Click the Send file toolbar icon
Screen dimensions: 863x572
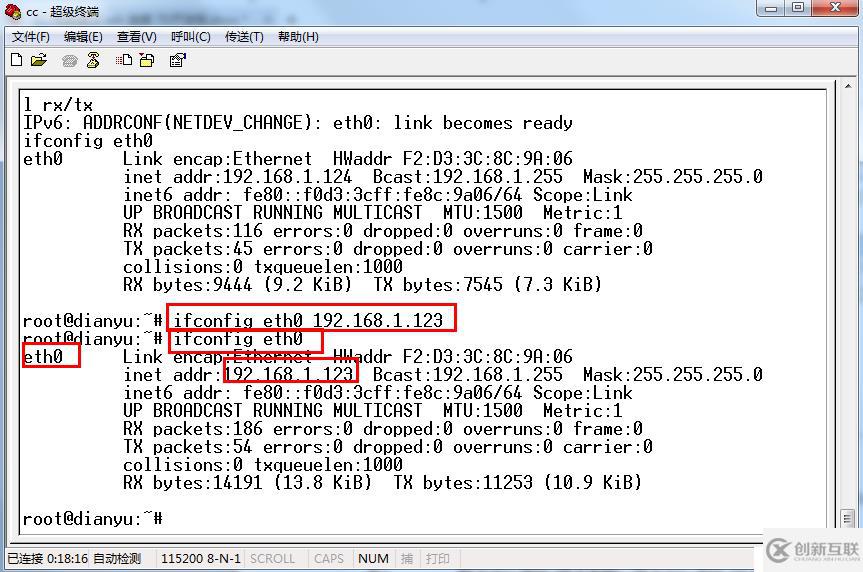click(x=124, y=59)
